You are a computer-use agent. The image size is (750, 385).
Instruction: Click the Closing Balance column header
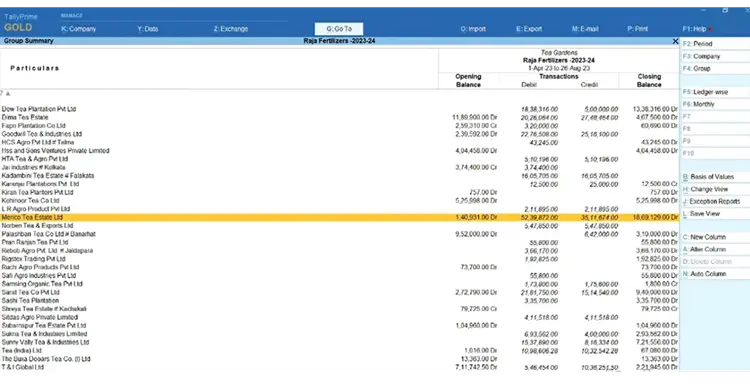649,80
